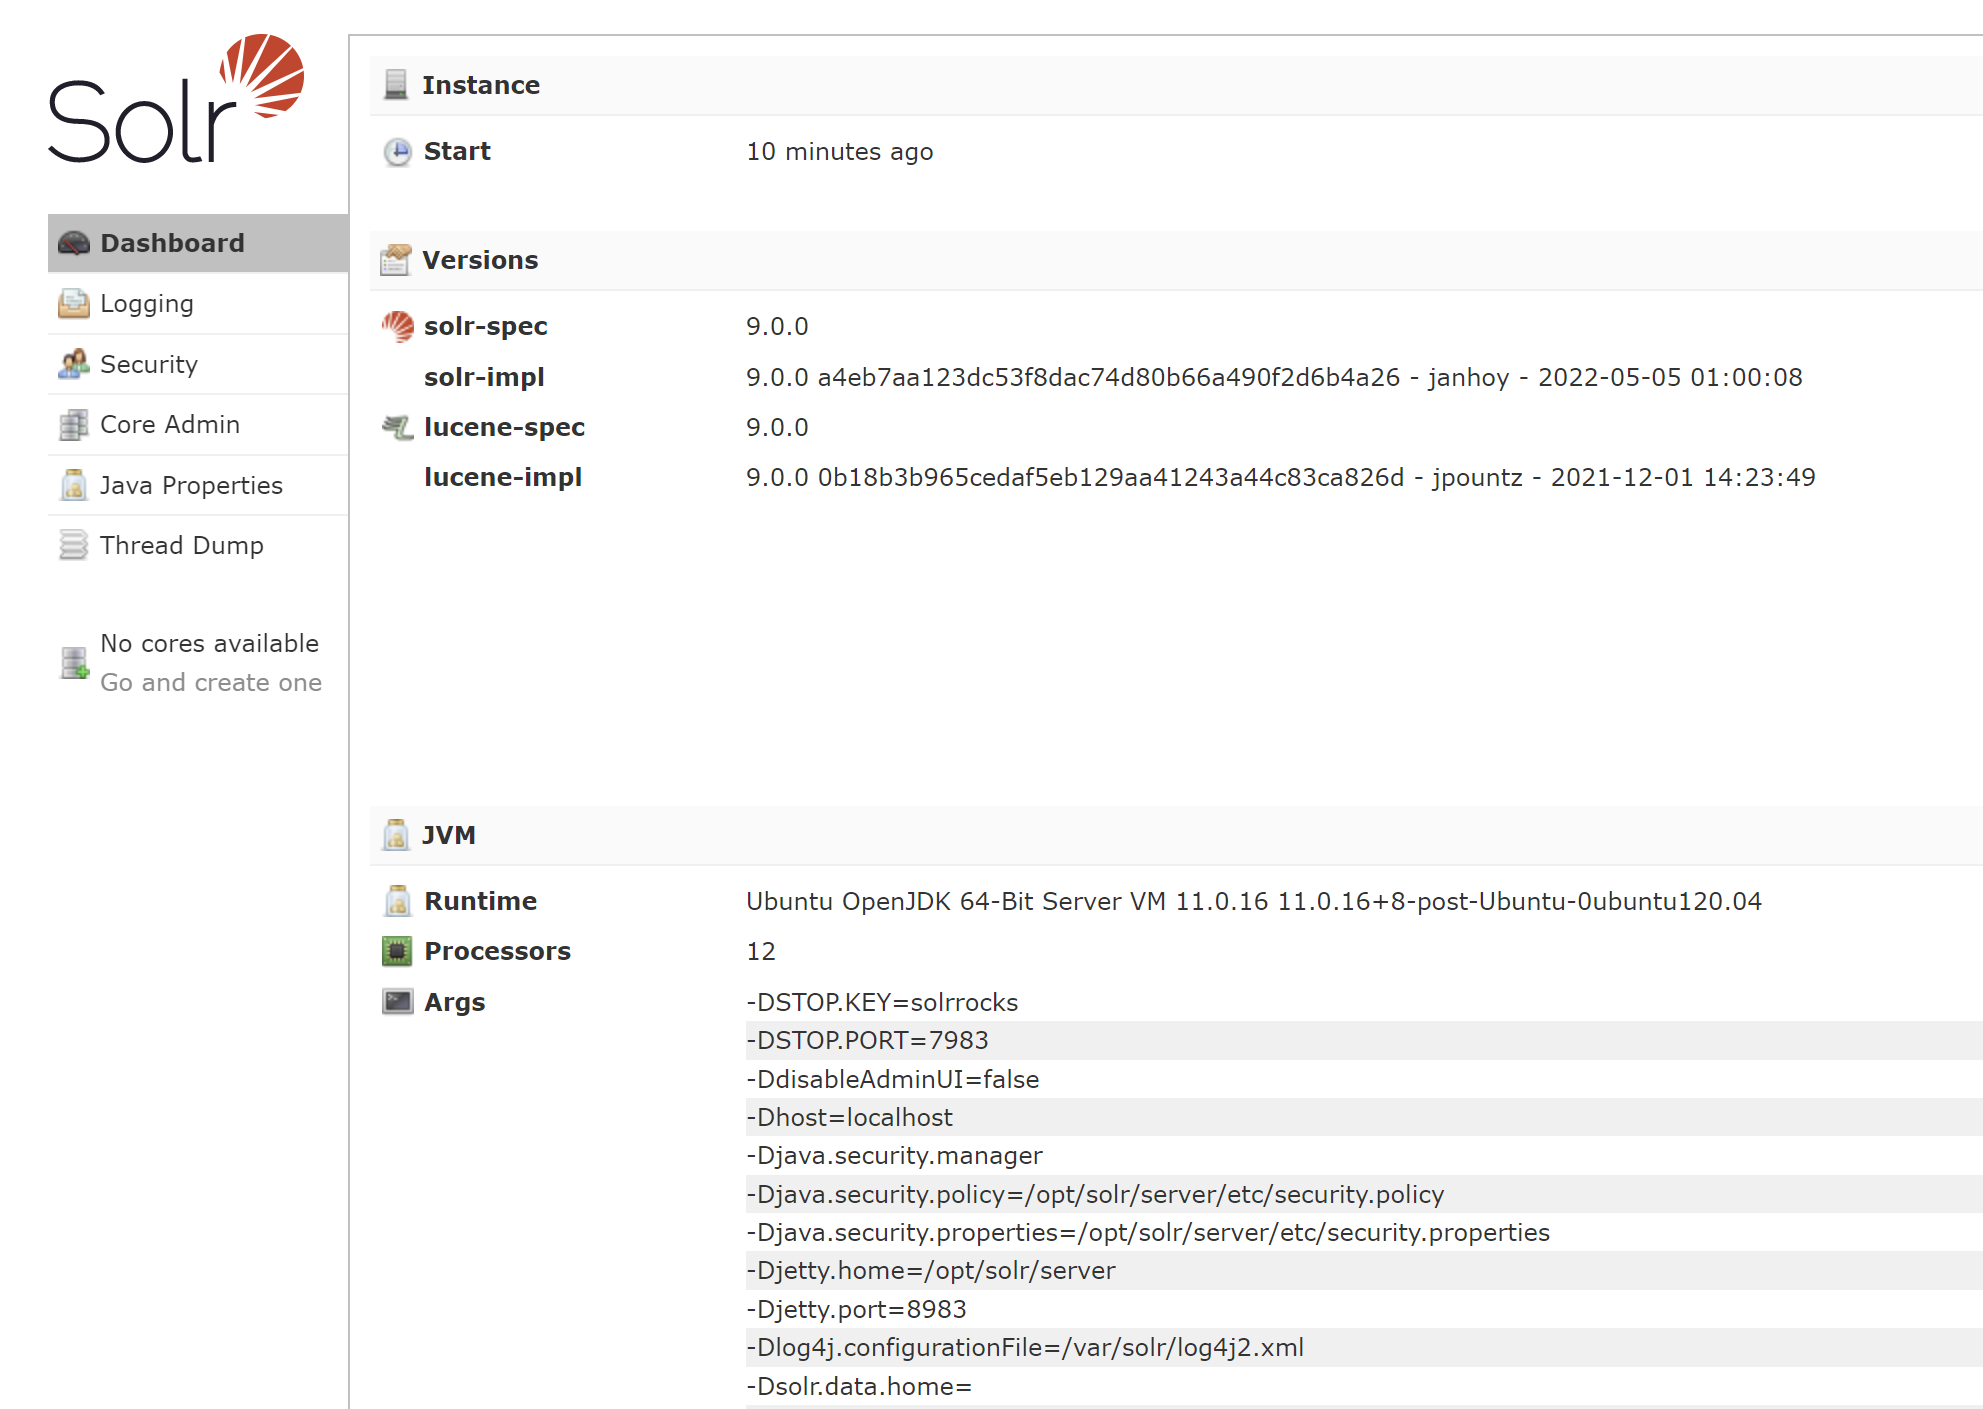This screenshot has width=1983, height=1409.
Task: Click the 'Go and create one' link
Action: [211, 683]
